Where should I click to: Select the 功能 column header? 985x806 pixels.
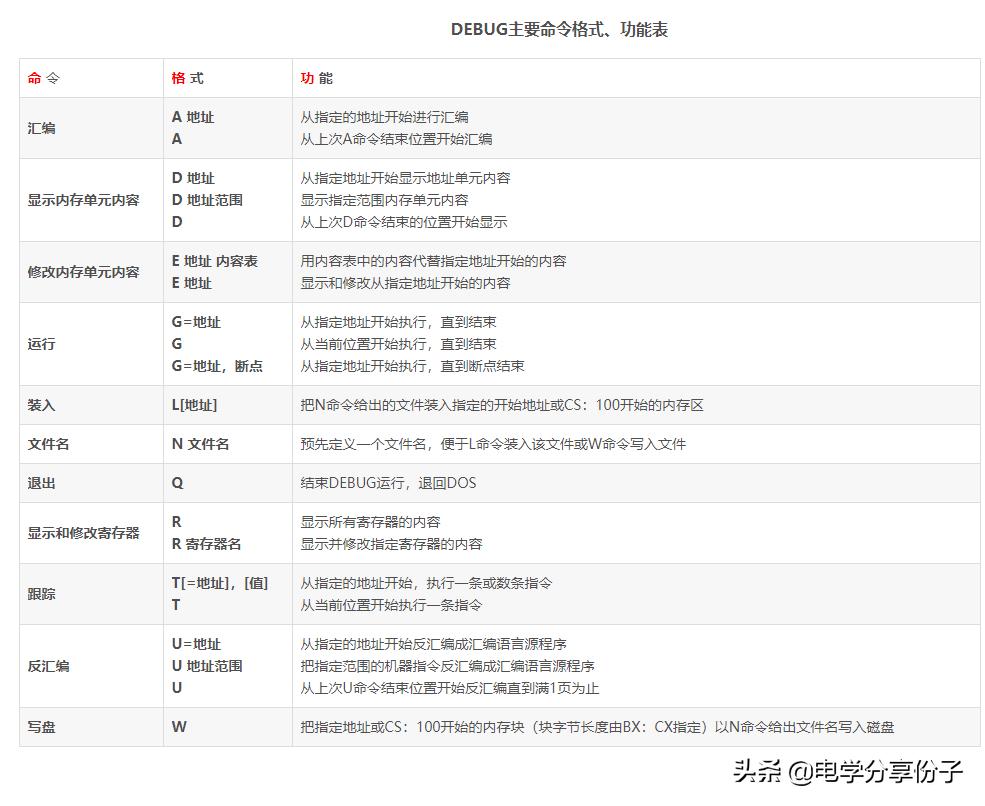pos(313,77)
